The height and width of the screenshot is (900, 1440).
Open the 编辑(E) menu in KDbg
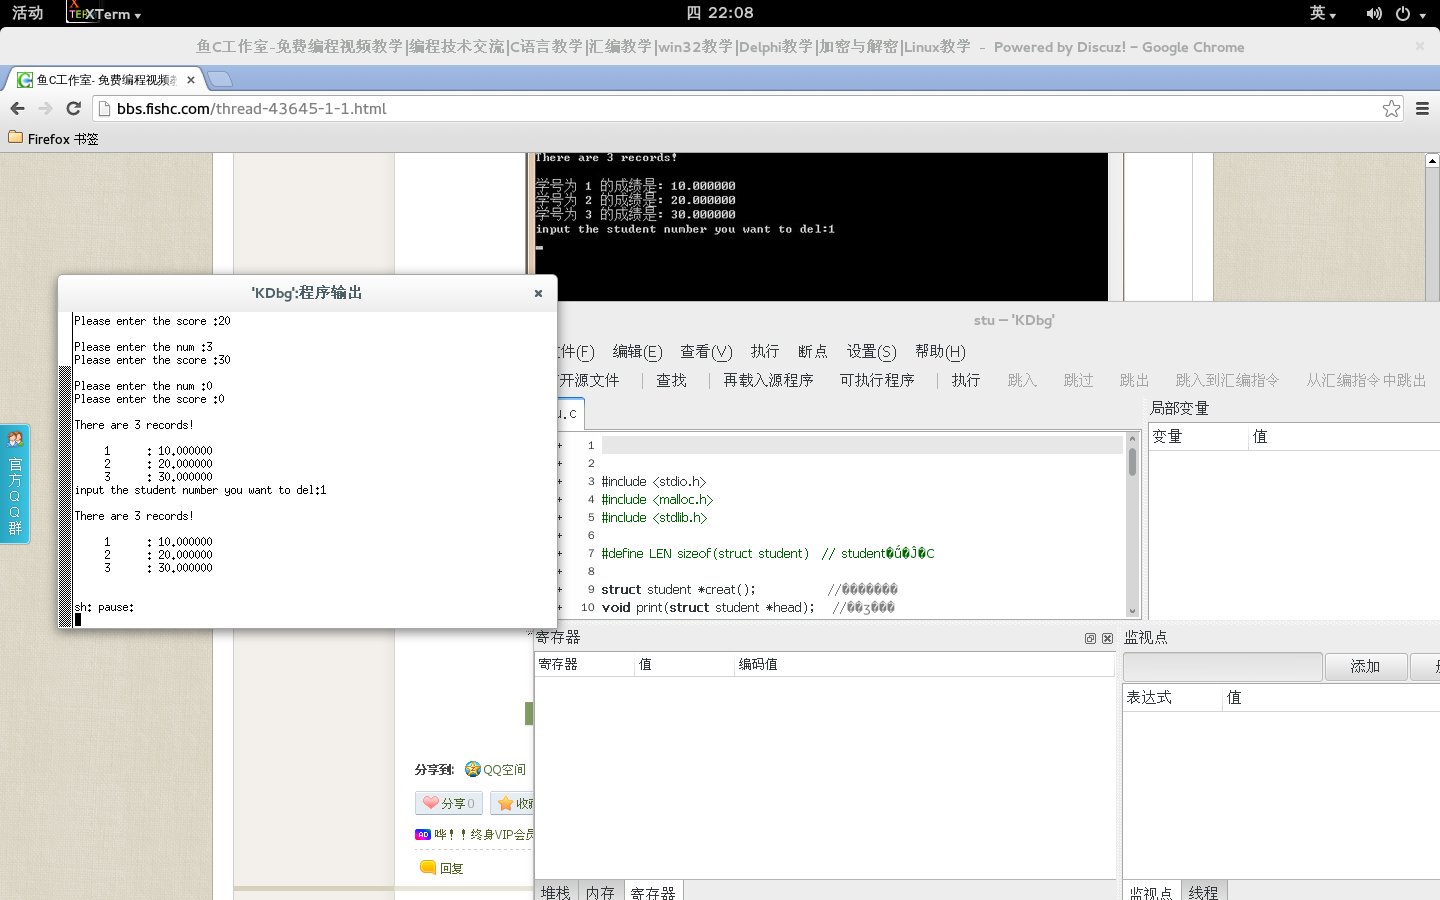(637, 352)
